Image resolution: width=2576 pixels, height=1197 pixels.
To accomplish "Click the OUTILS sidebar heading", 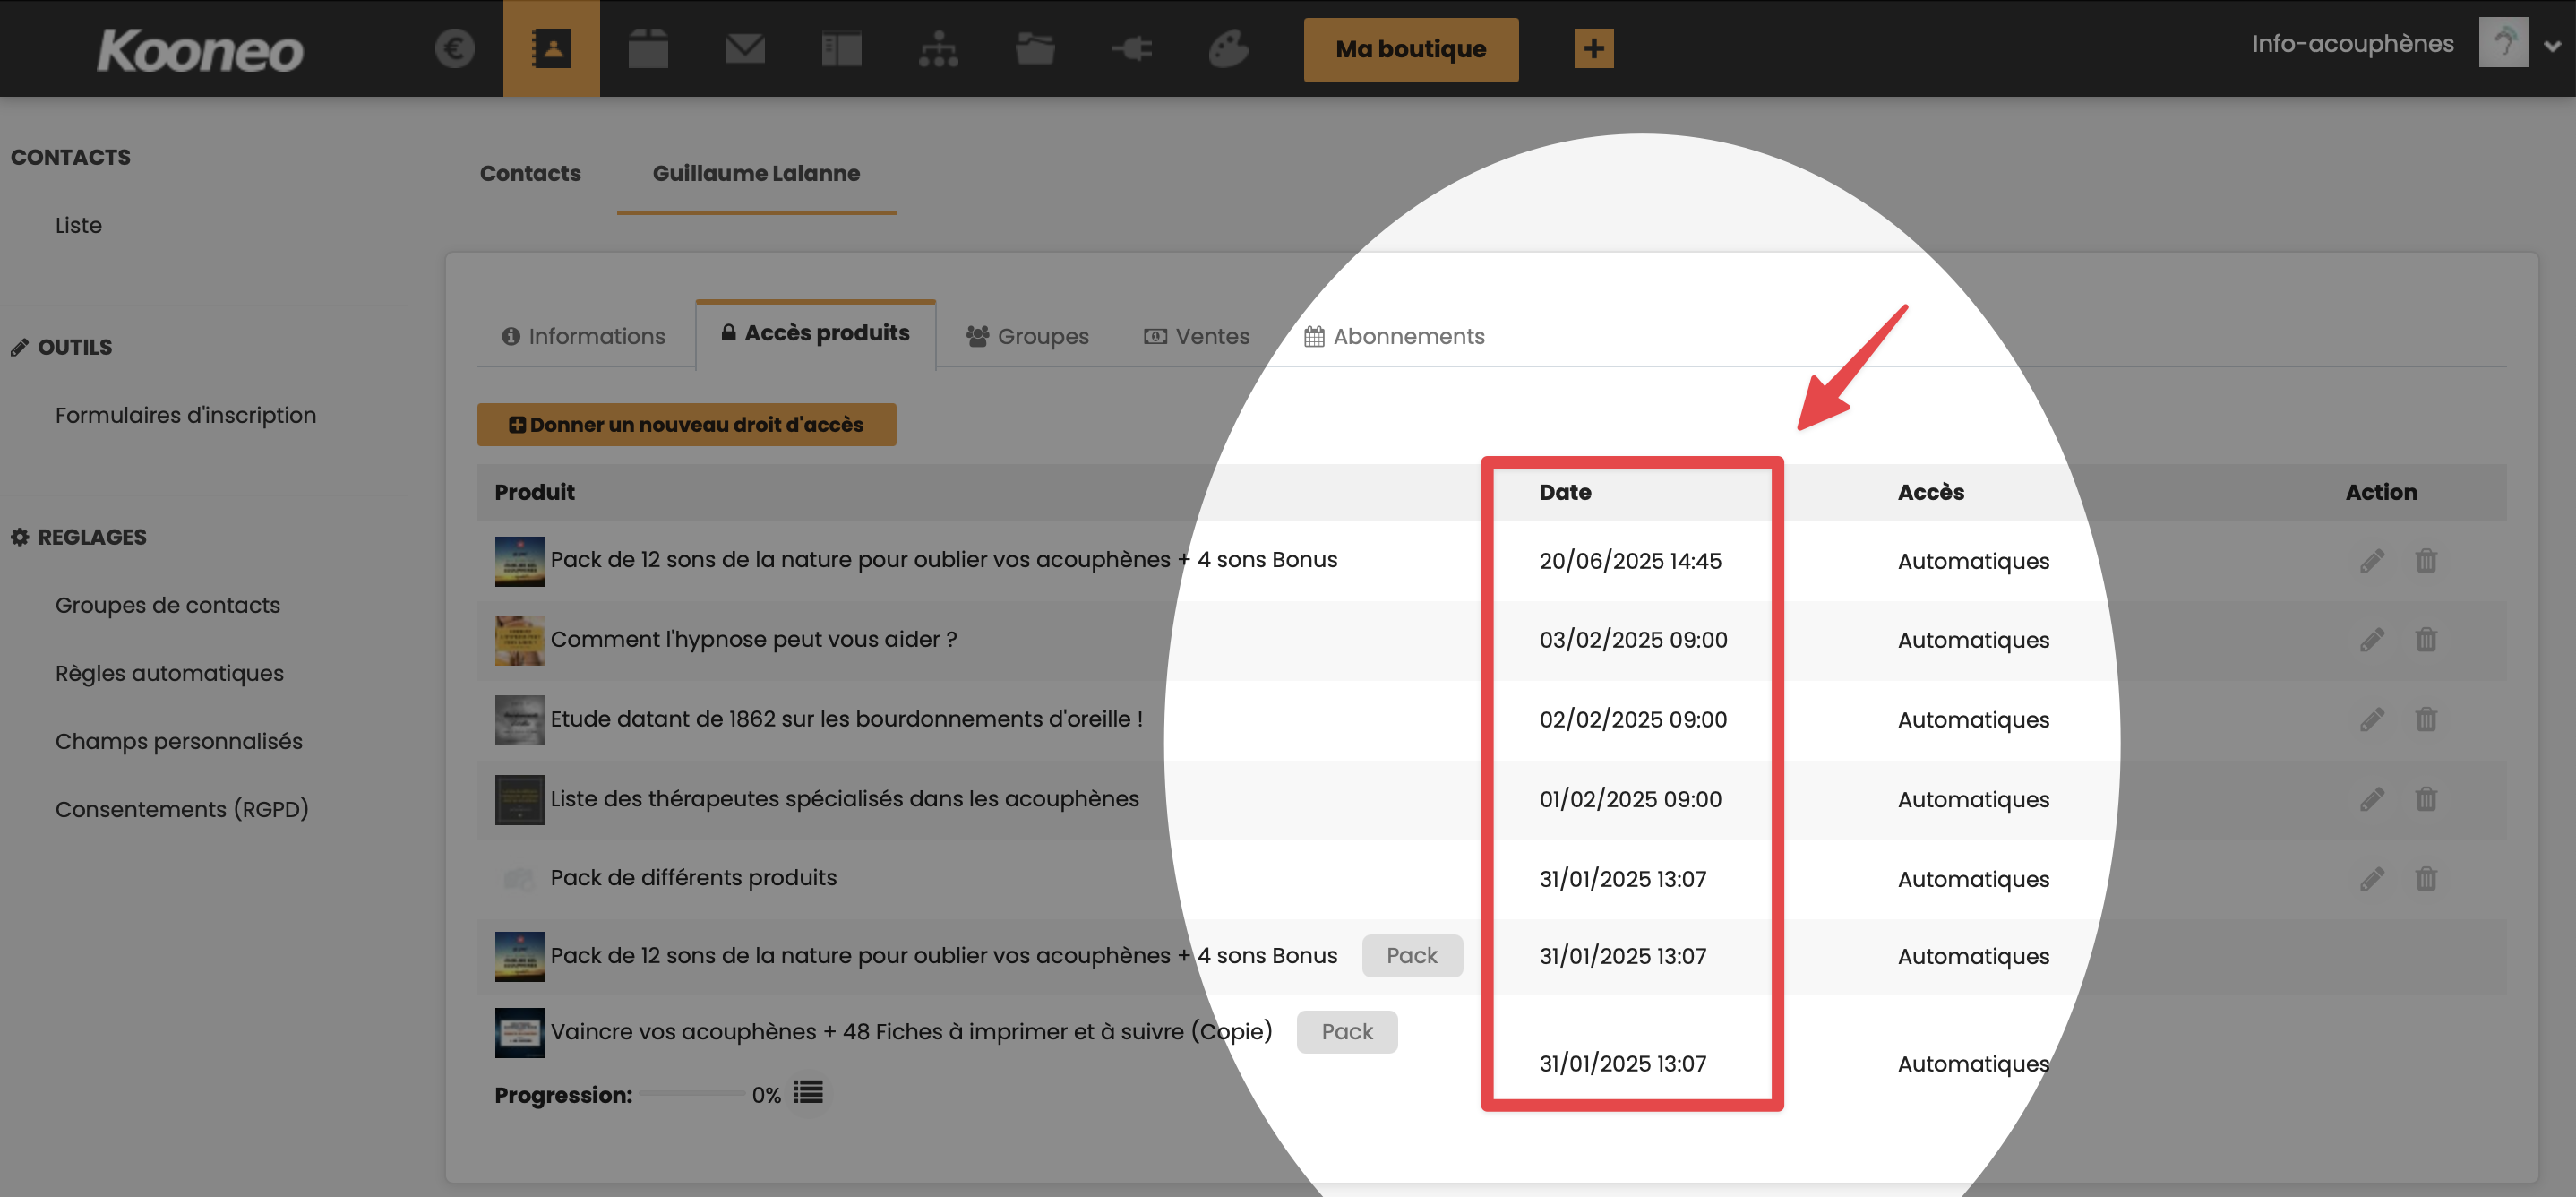I will pos(62,347).
